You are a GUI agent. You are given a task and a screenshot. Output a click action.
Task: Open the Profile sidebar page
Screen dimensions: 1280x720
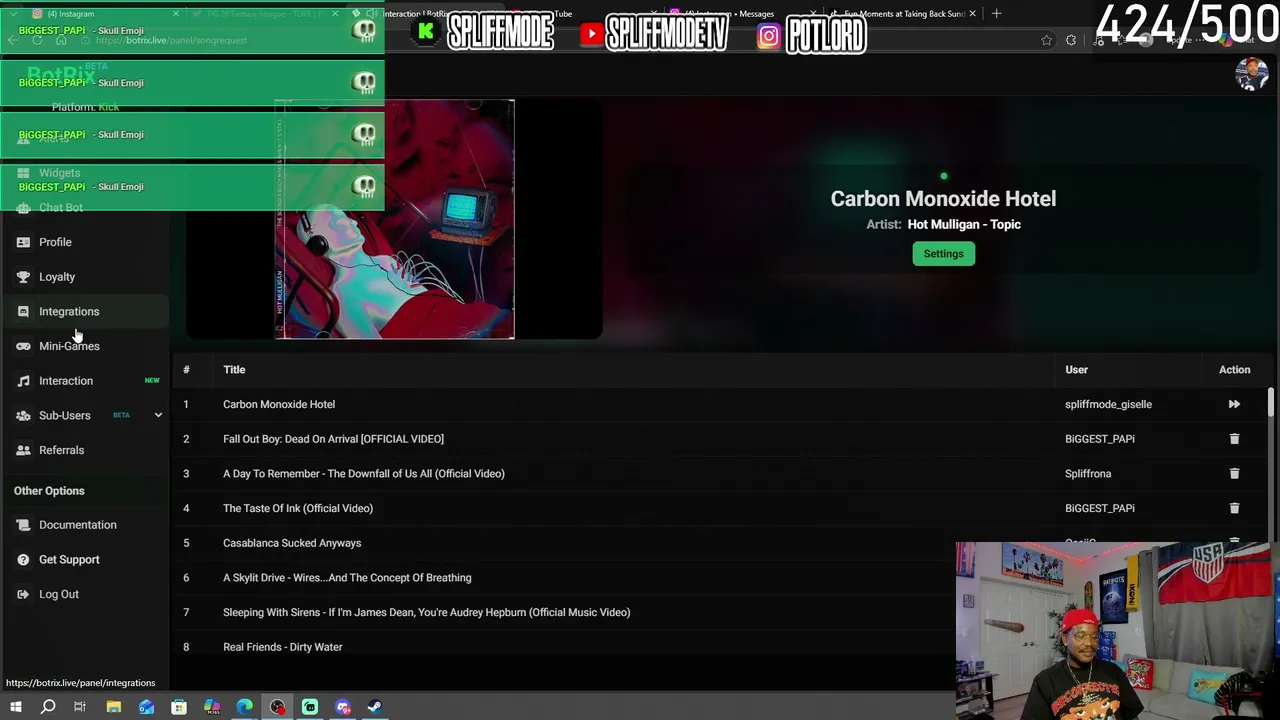(x=55, y=242)
